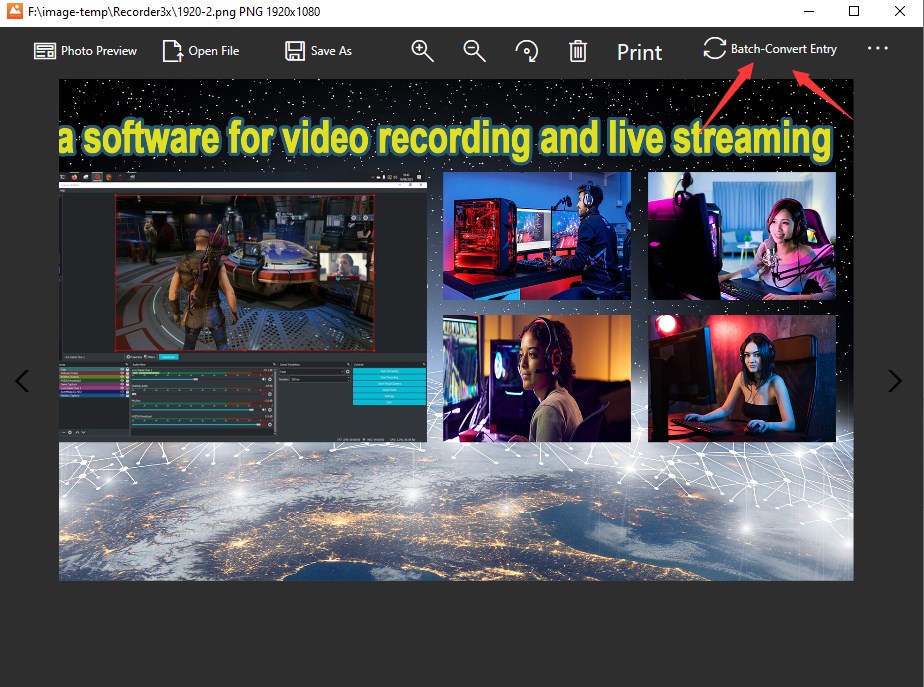The image size is (924, 687).
Task: Advance to the next image with right arrow
Action: point(895,381)
